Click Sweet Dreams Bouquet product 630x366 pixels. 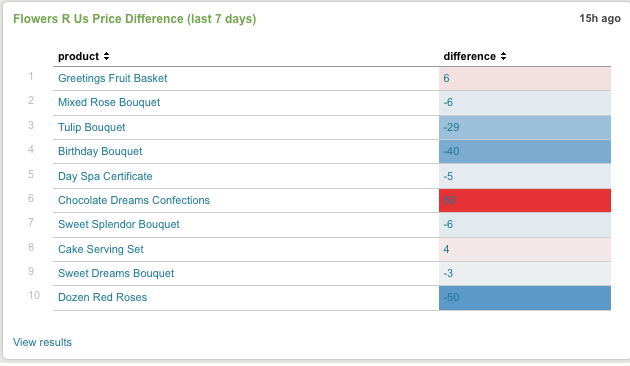point(116,274)
